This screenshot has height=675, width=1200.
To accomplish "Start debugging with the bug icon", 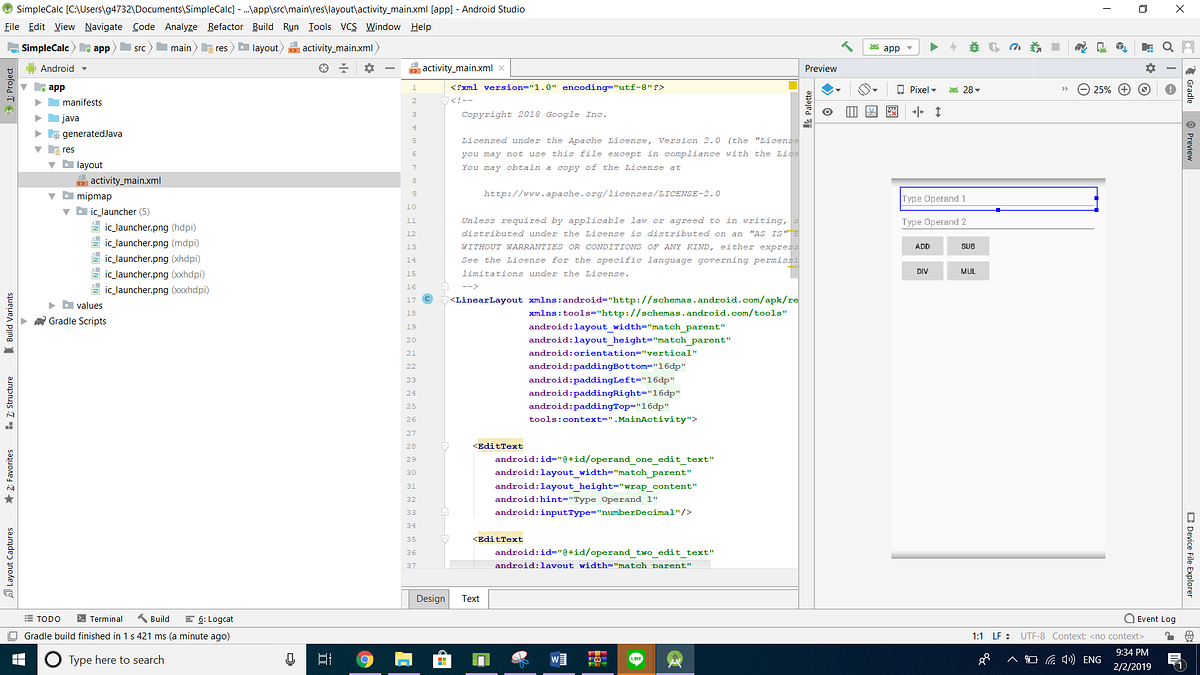I will pyautogui.click(x=973, y=47).
